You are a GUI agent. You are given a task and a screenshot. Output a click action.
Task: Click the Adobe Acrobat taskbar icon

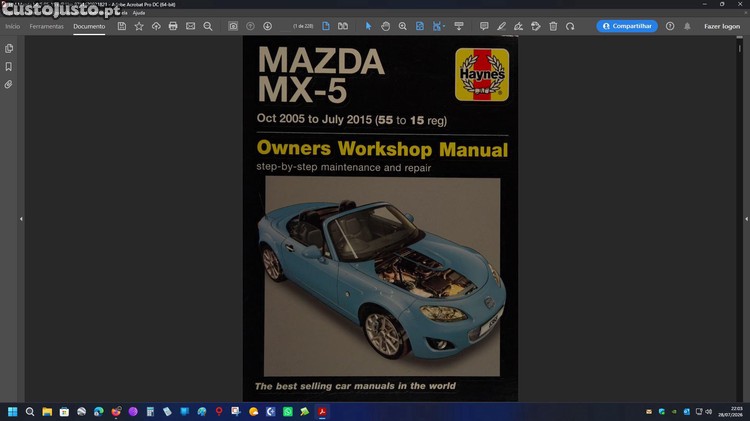322,411
